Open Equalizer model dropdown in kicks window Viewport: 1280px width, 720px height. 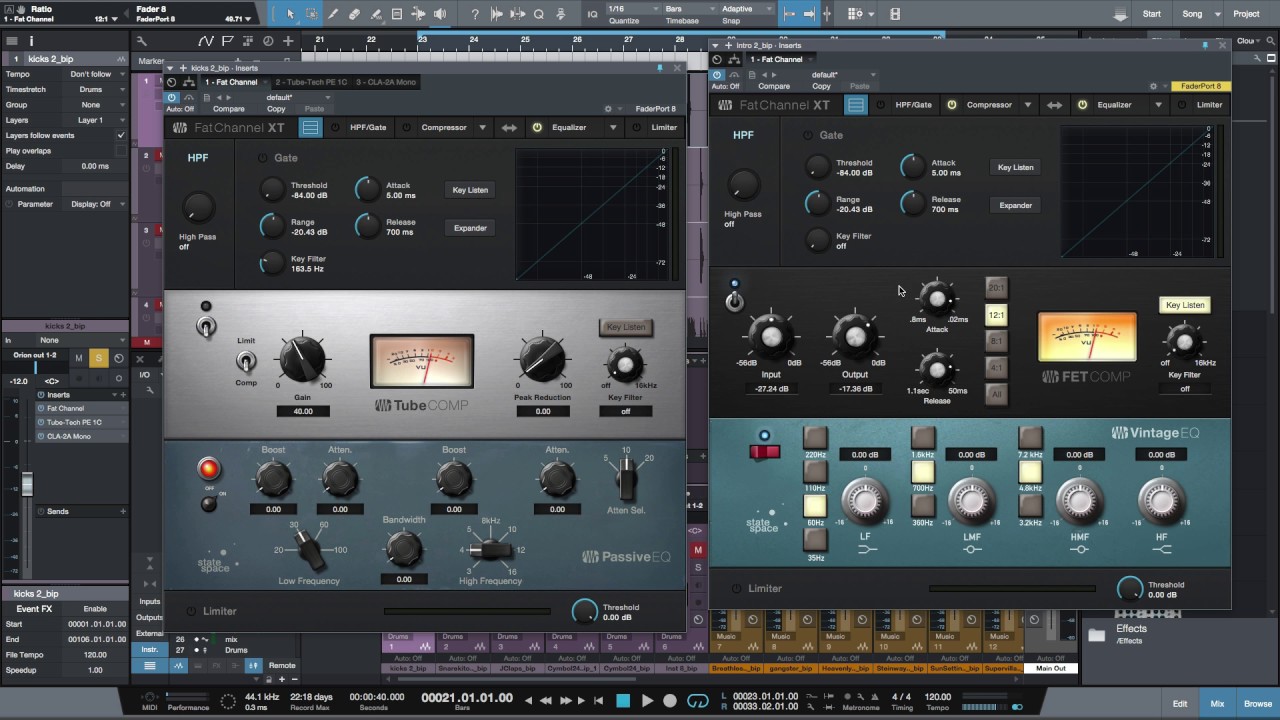click(x=613, y=127)
